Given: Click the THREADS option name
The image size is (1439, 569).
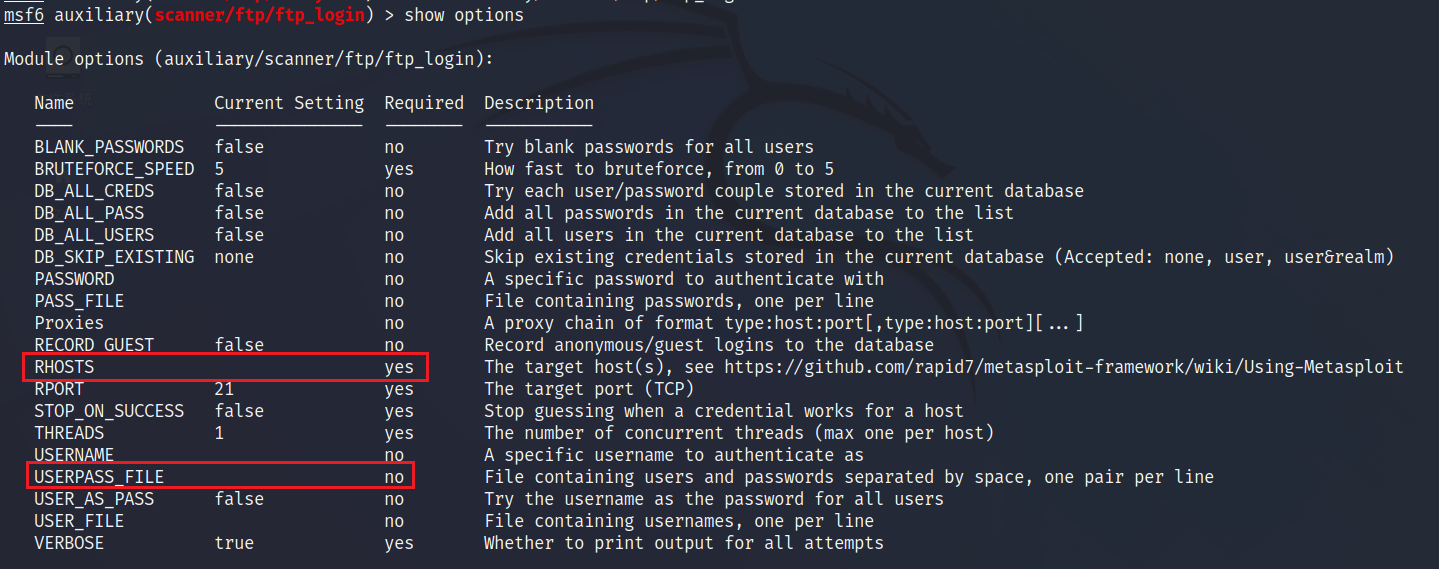Looking at the screenshot, I should (x=69, y=433).
